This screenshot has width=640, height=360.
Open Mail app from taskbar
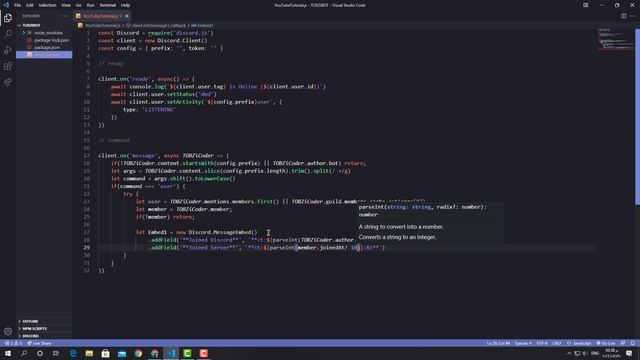(x=122, y=353)
